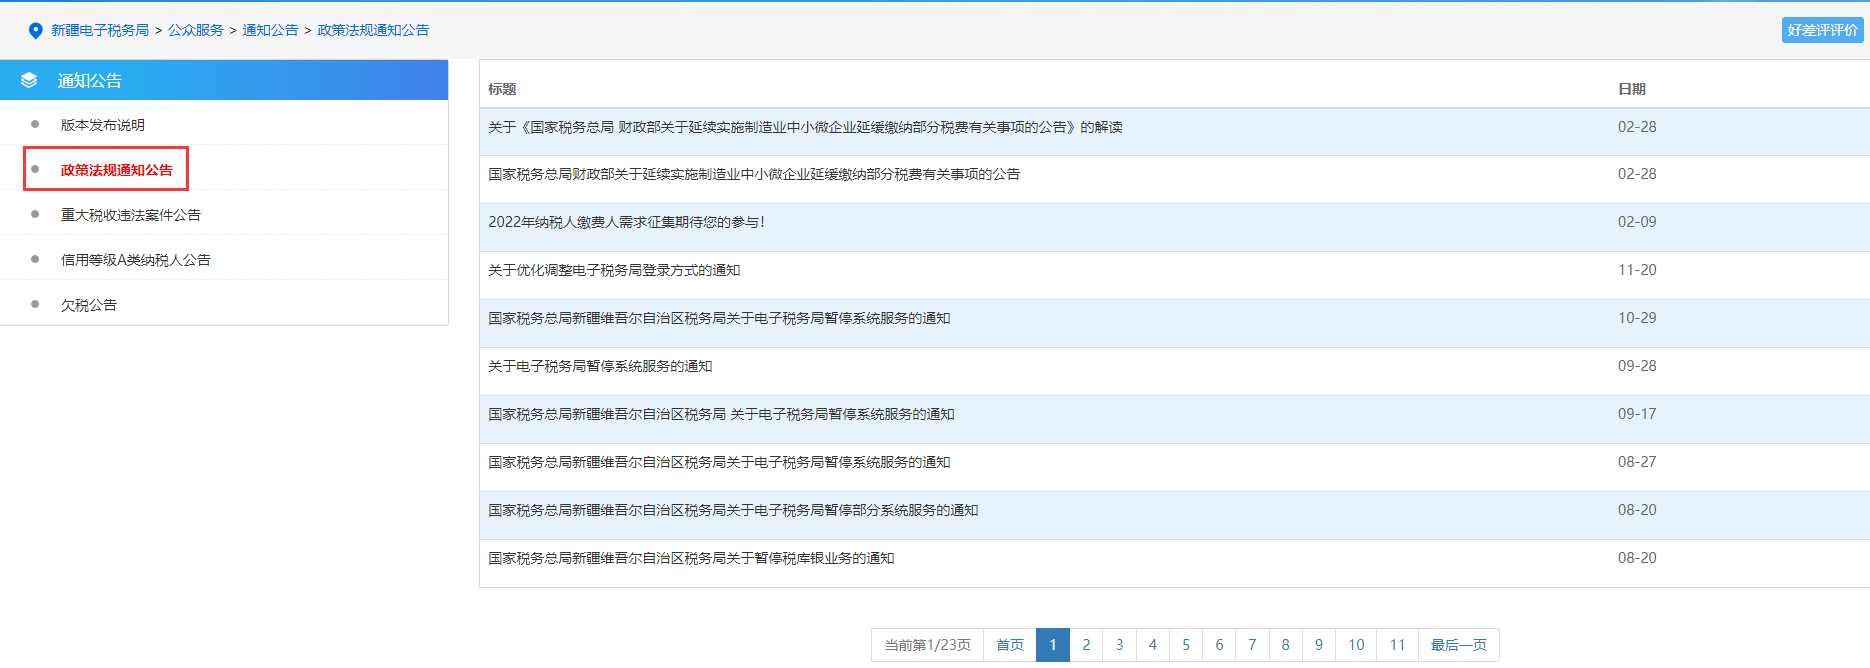Select page 1 in pagination

1053,645
